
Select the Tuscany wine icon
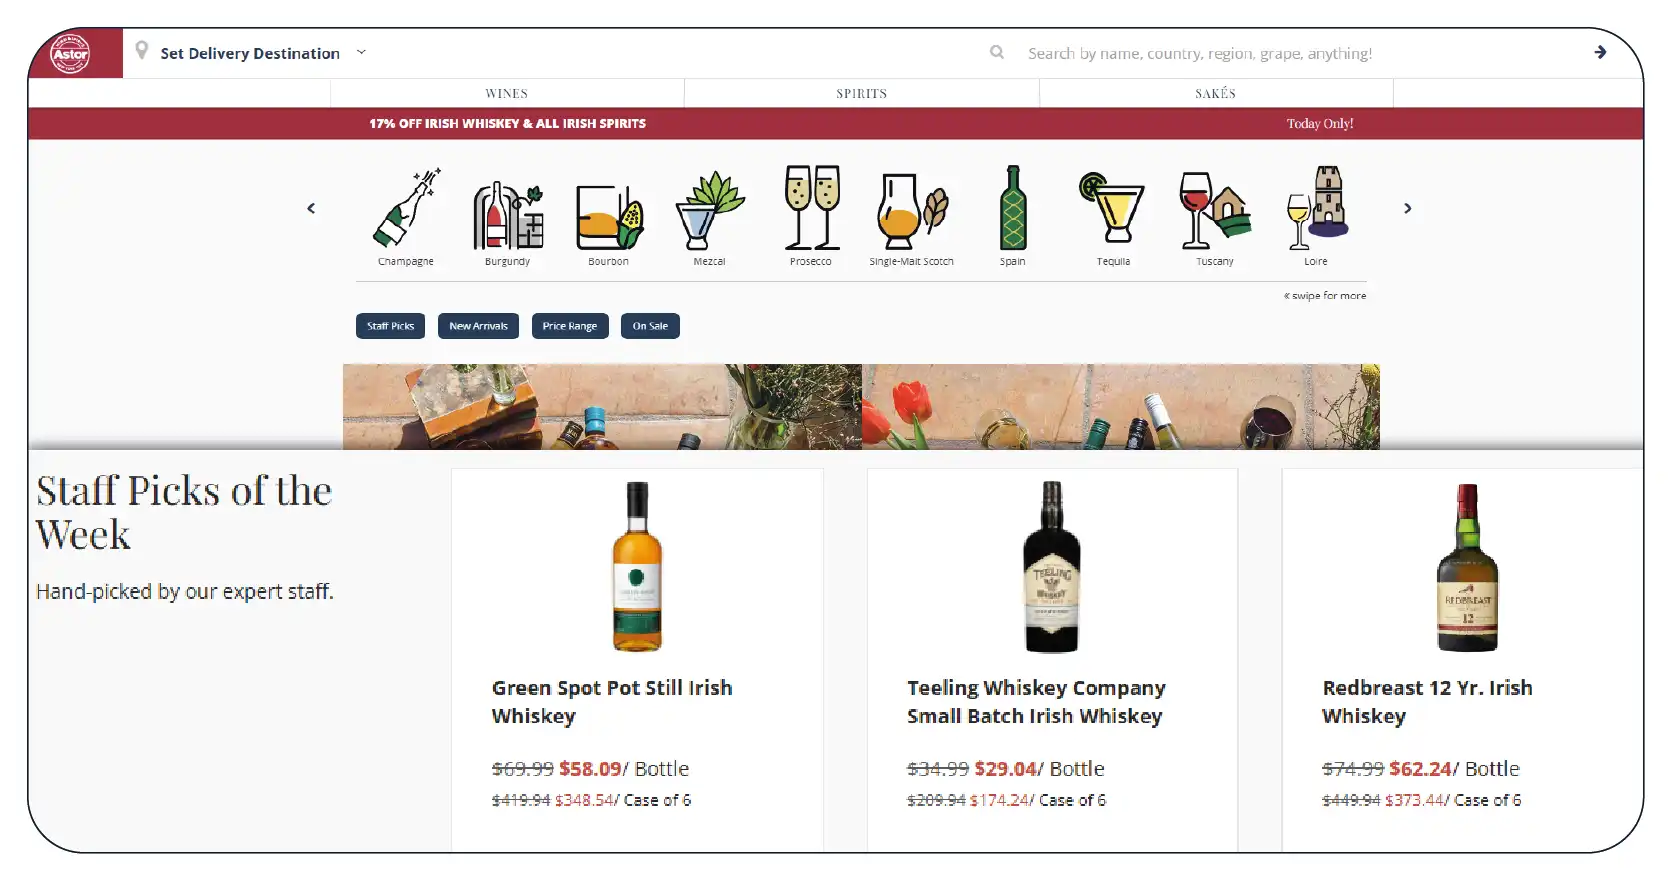point(1215,210)
